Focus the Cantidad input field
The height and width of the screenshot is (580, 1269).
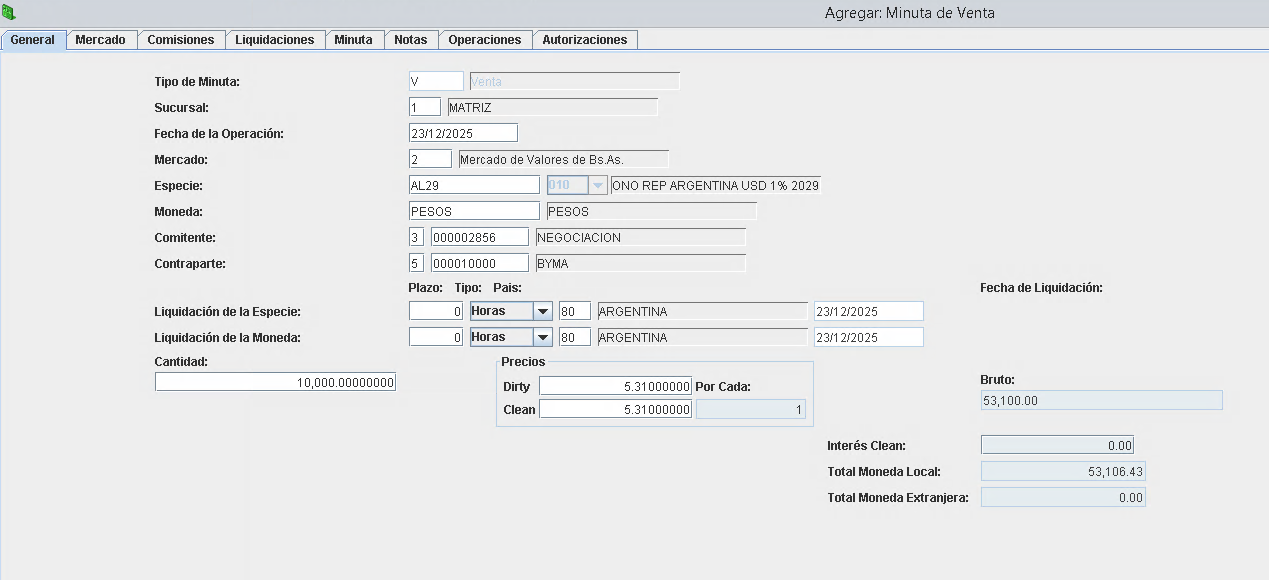[275, 382]
